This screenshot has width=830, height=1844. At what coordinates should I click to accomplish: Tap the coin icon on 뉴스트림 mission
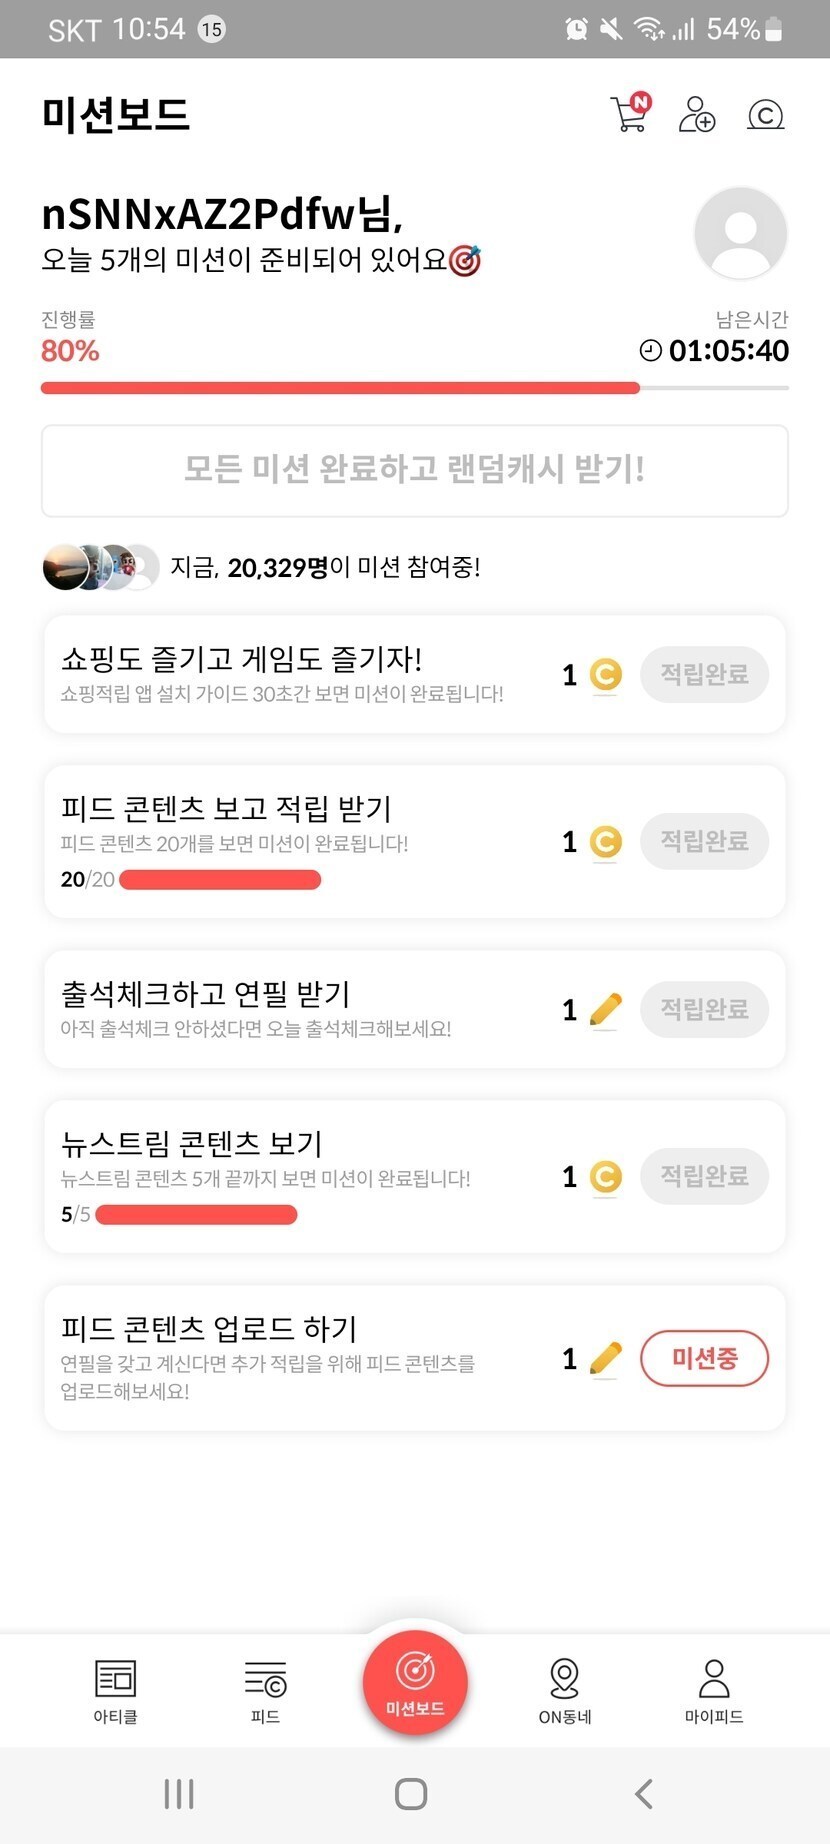pos(605,1177)
